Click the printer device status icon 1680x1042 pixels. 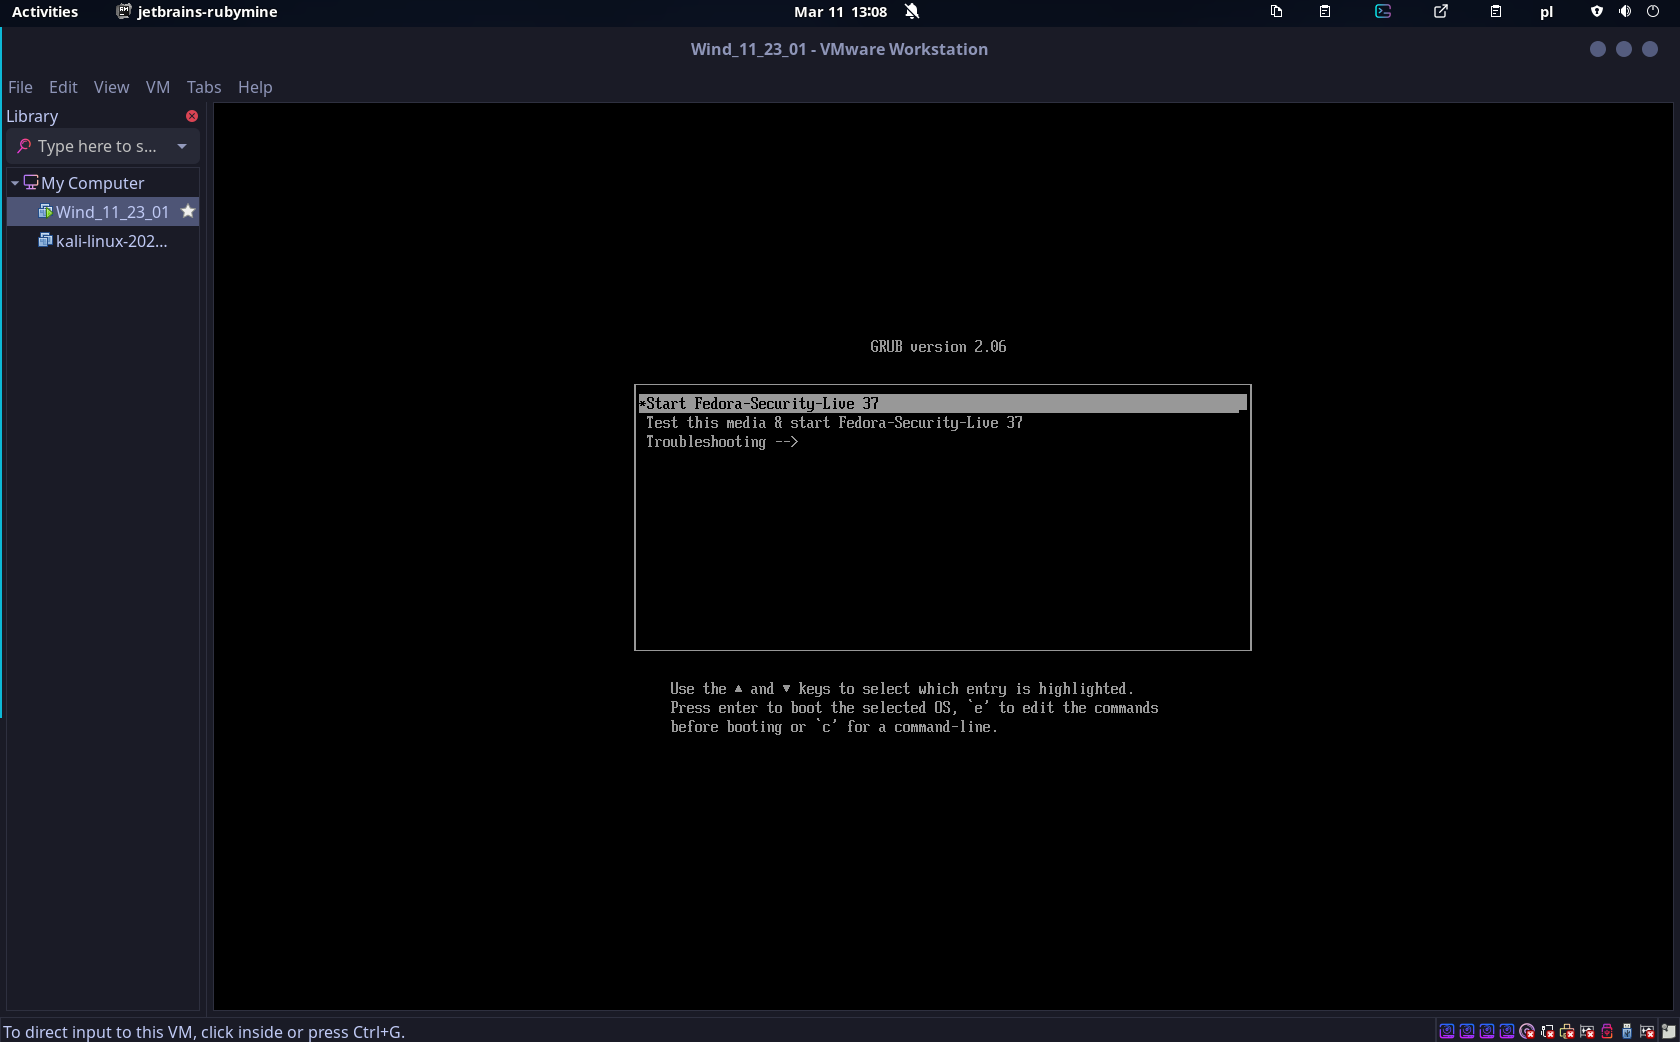point(1567,1031)
